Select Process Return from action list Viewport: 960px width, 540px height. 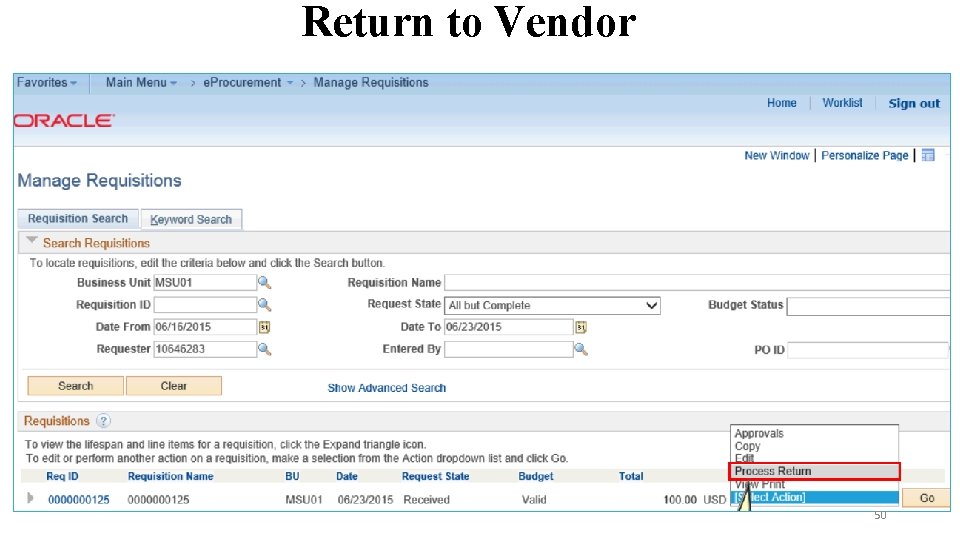click(814, 471)
